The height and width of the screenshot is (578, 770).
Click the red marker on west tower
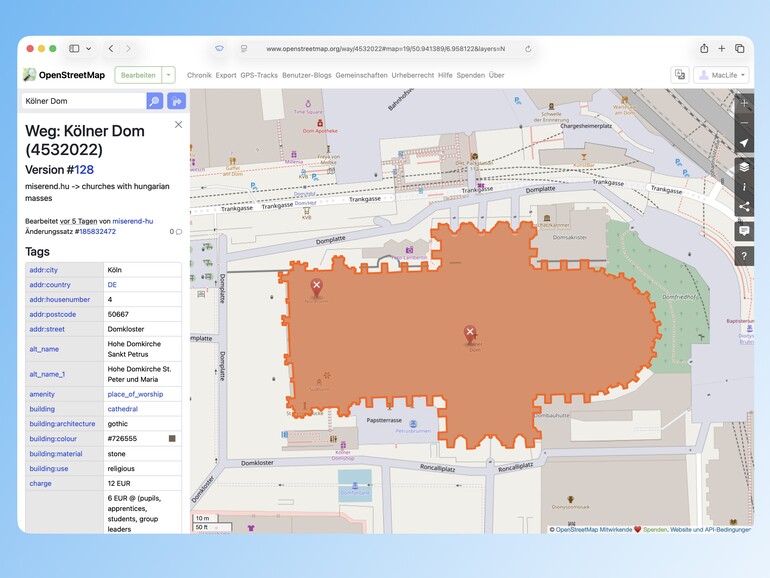(x=317, y=288)
